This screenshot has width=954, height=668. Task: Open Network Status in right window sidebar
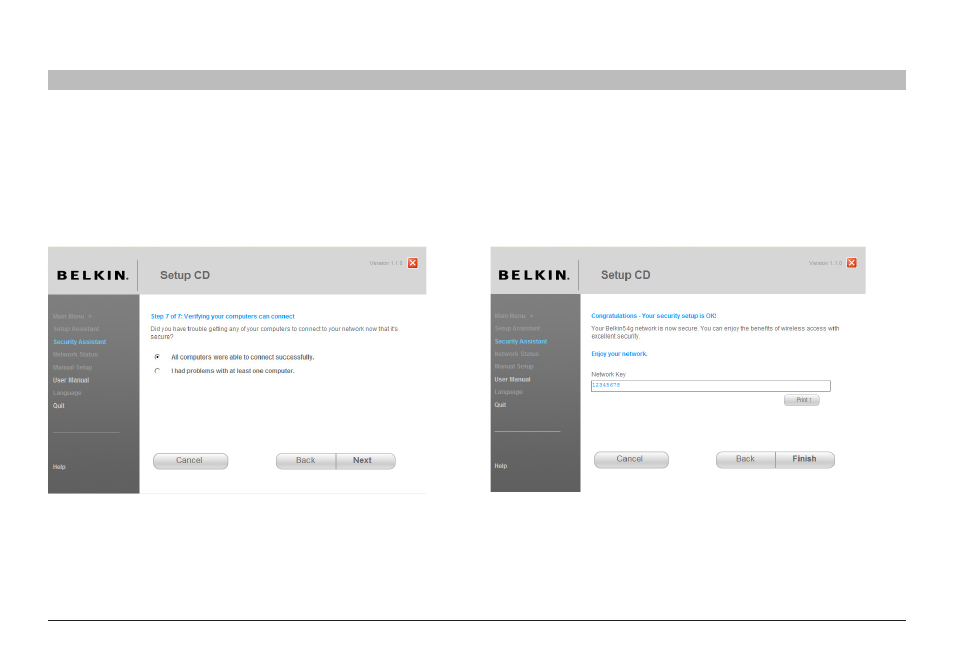[x=517, y=354]
